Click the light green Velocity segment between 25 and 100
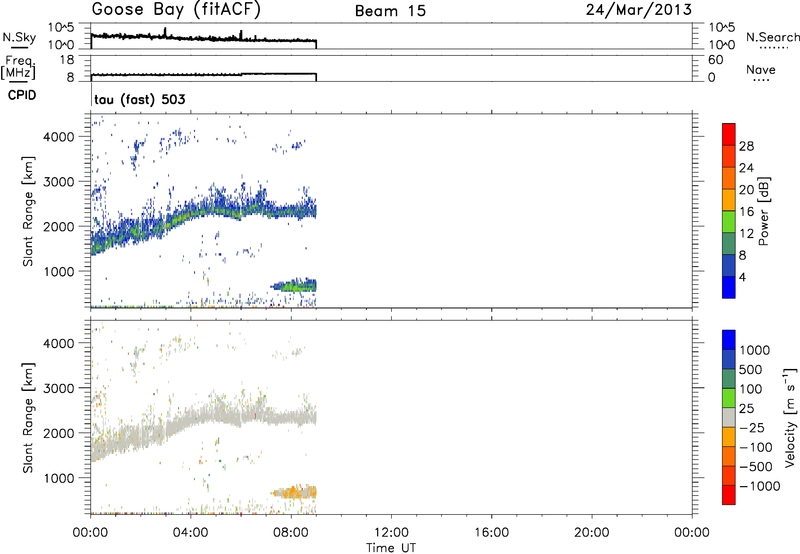Viewport: 800px width, 554px height. coord(729,398)
